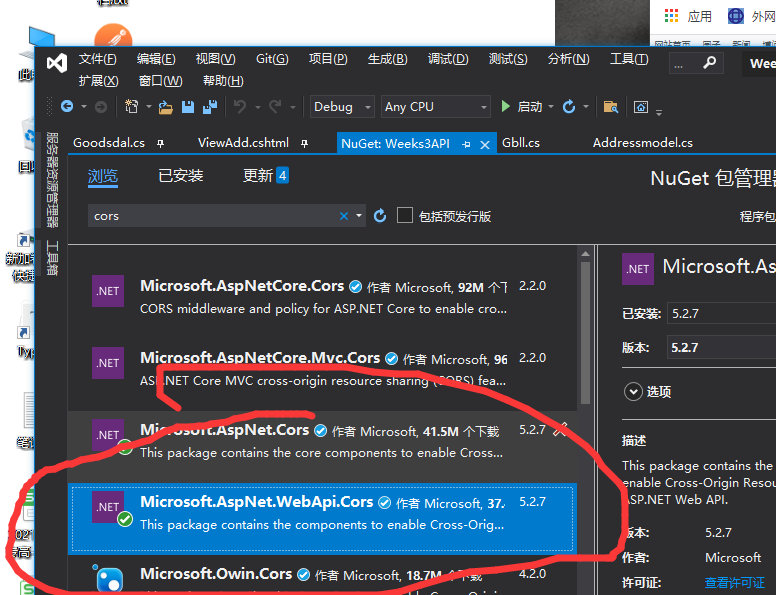Screen dimensions: 776x595
Task: Open the version 5.2.7 combo box
Action: point(722,347)
